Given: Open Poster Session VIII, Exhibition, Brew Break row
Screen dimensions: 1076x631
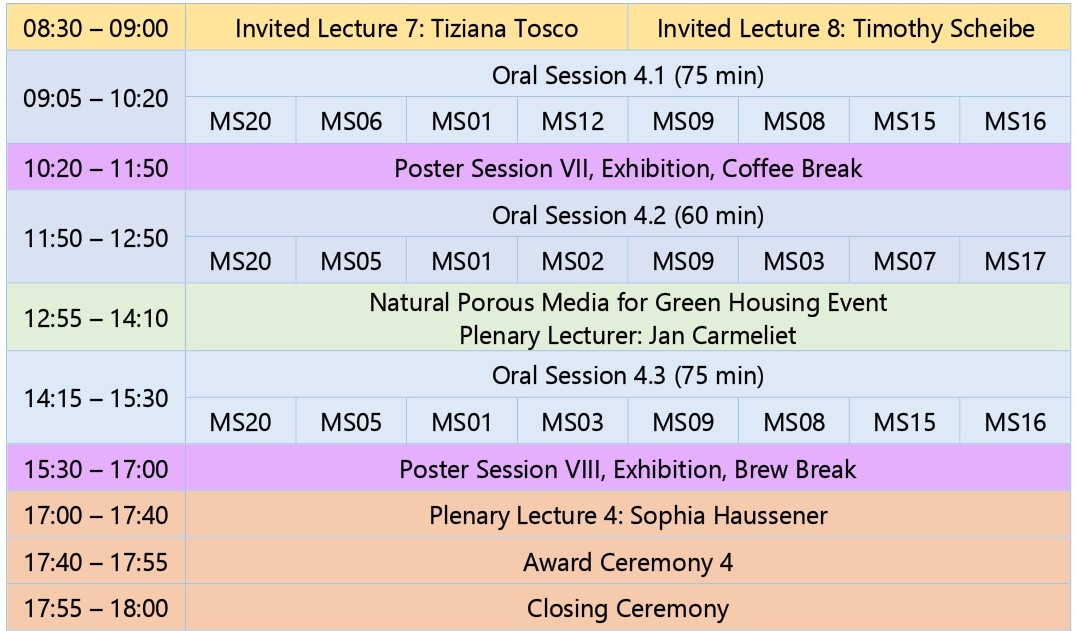Looking at the screenshot, I should click(x=627, y=469).
